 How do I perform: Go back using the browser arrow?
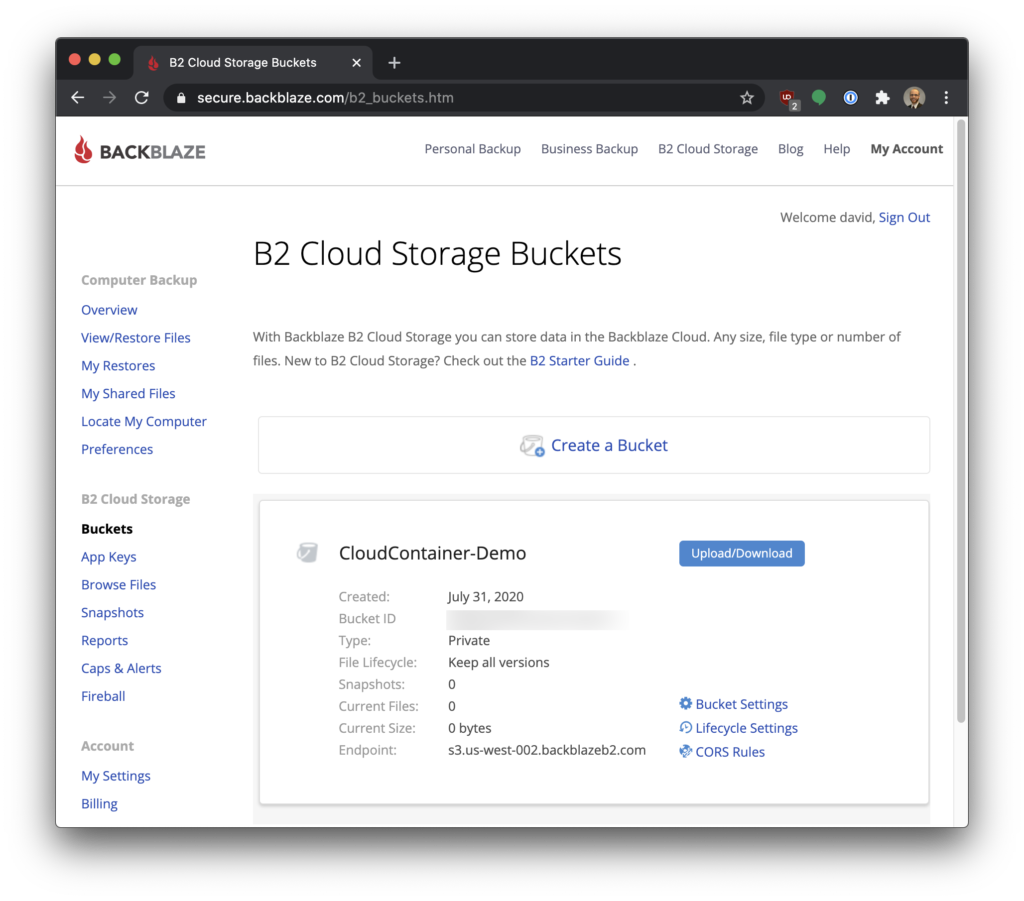pos(78,98)
